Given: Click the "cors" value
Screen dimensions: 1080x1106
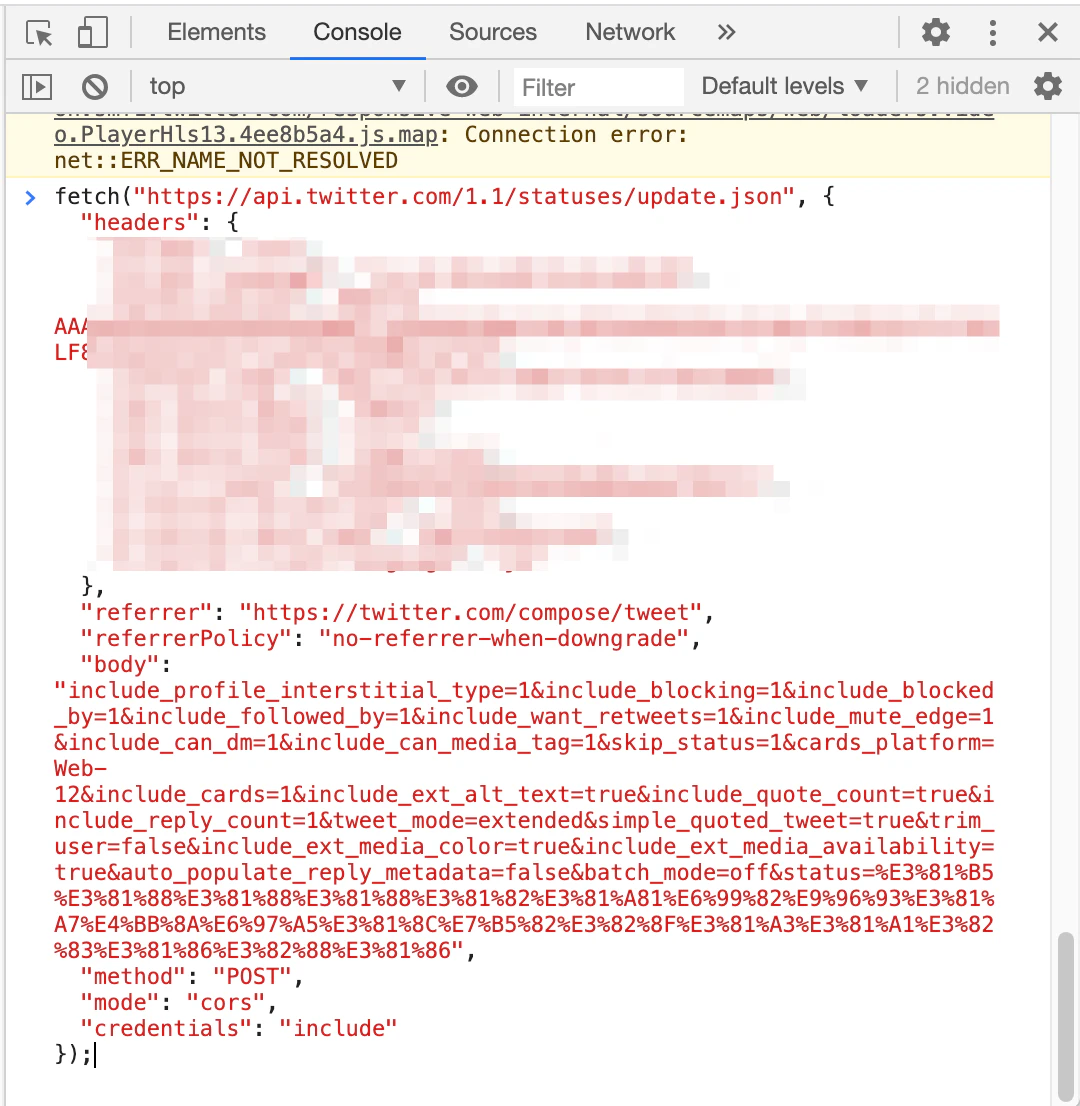Looking at the screenshot, I should pos(226,1002).
